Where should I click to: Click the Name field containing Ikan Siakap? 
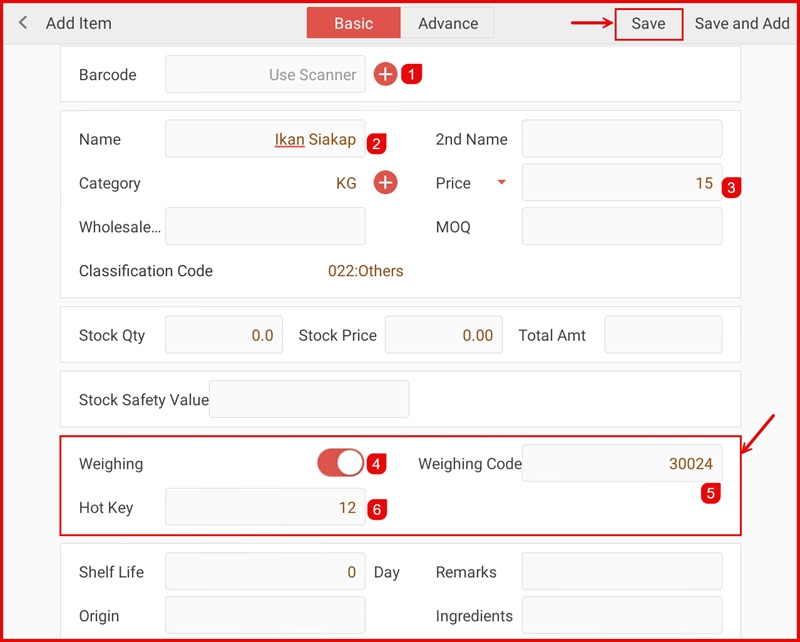[265, 139]
